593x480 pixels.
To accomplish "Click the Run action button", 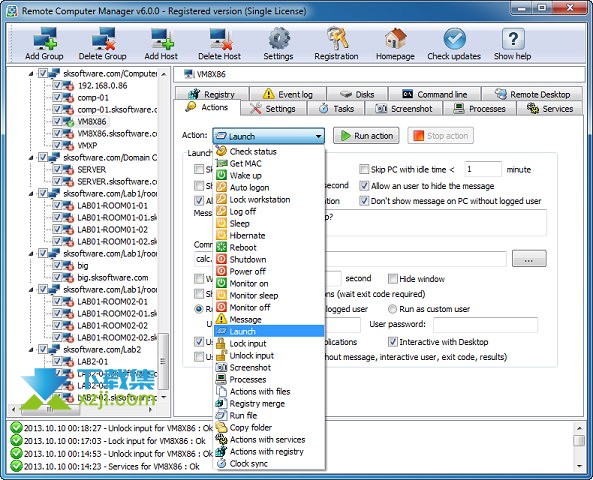I will pyautogui.click(x=366, y=135).
